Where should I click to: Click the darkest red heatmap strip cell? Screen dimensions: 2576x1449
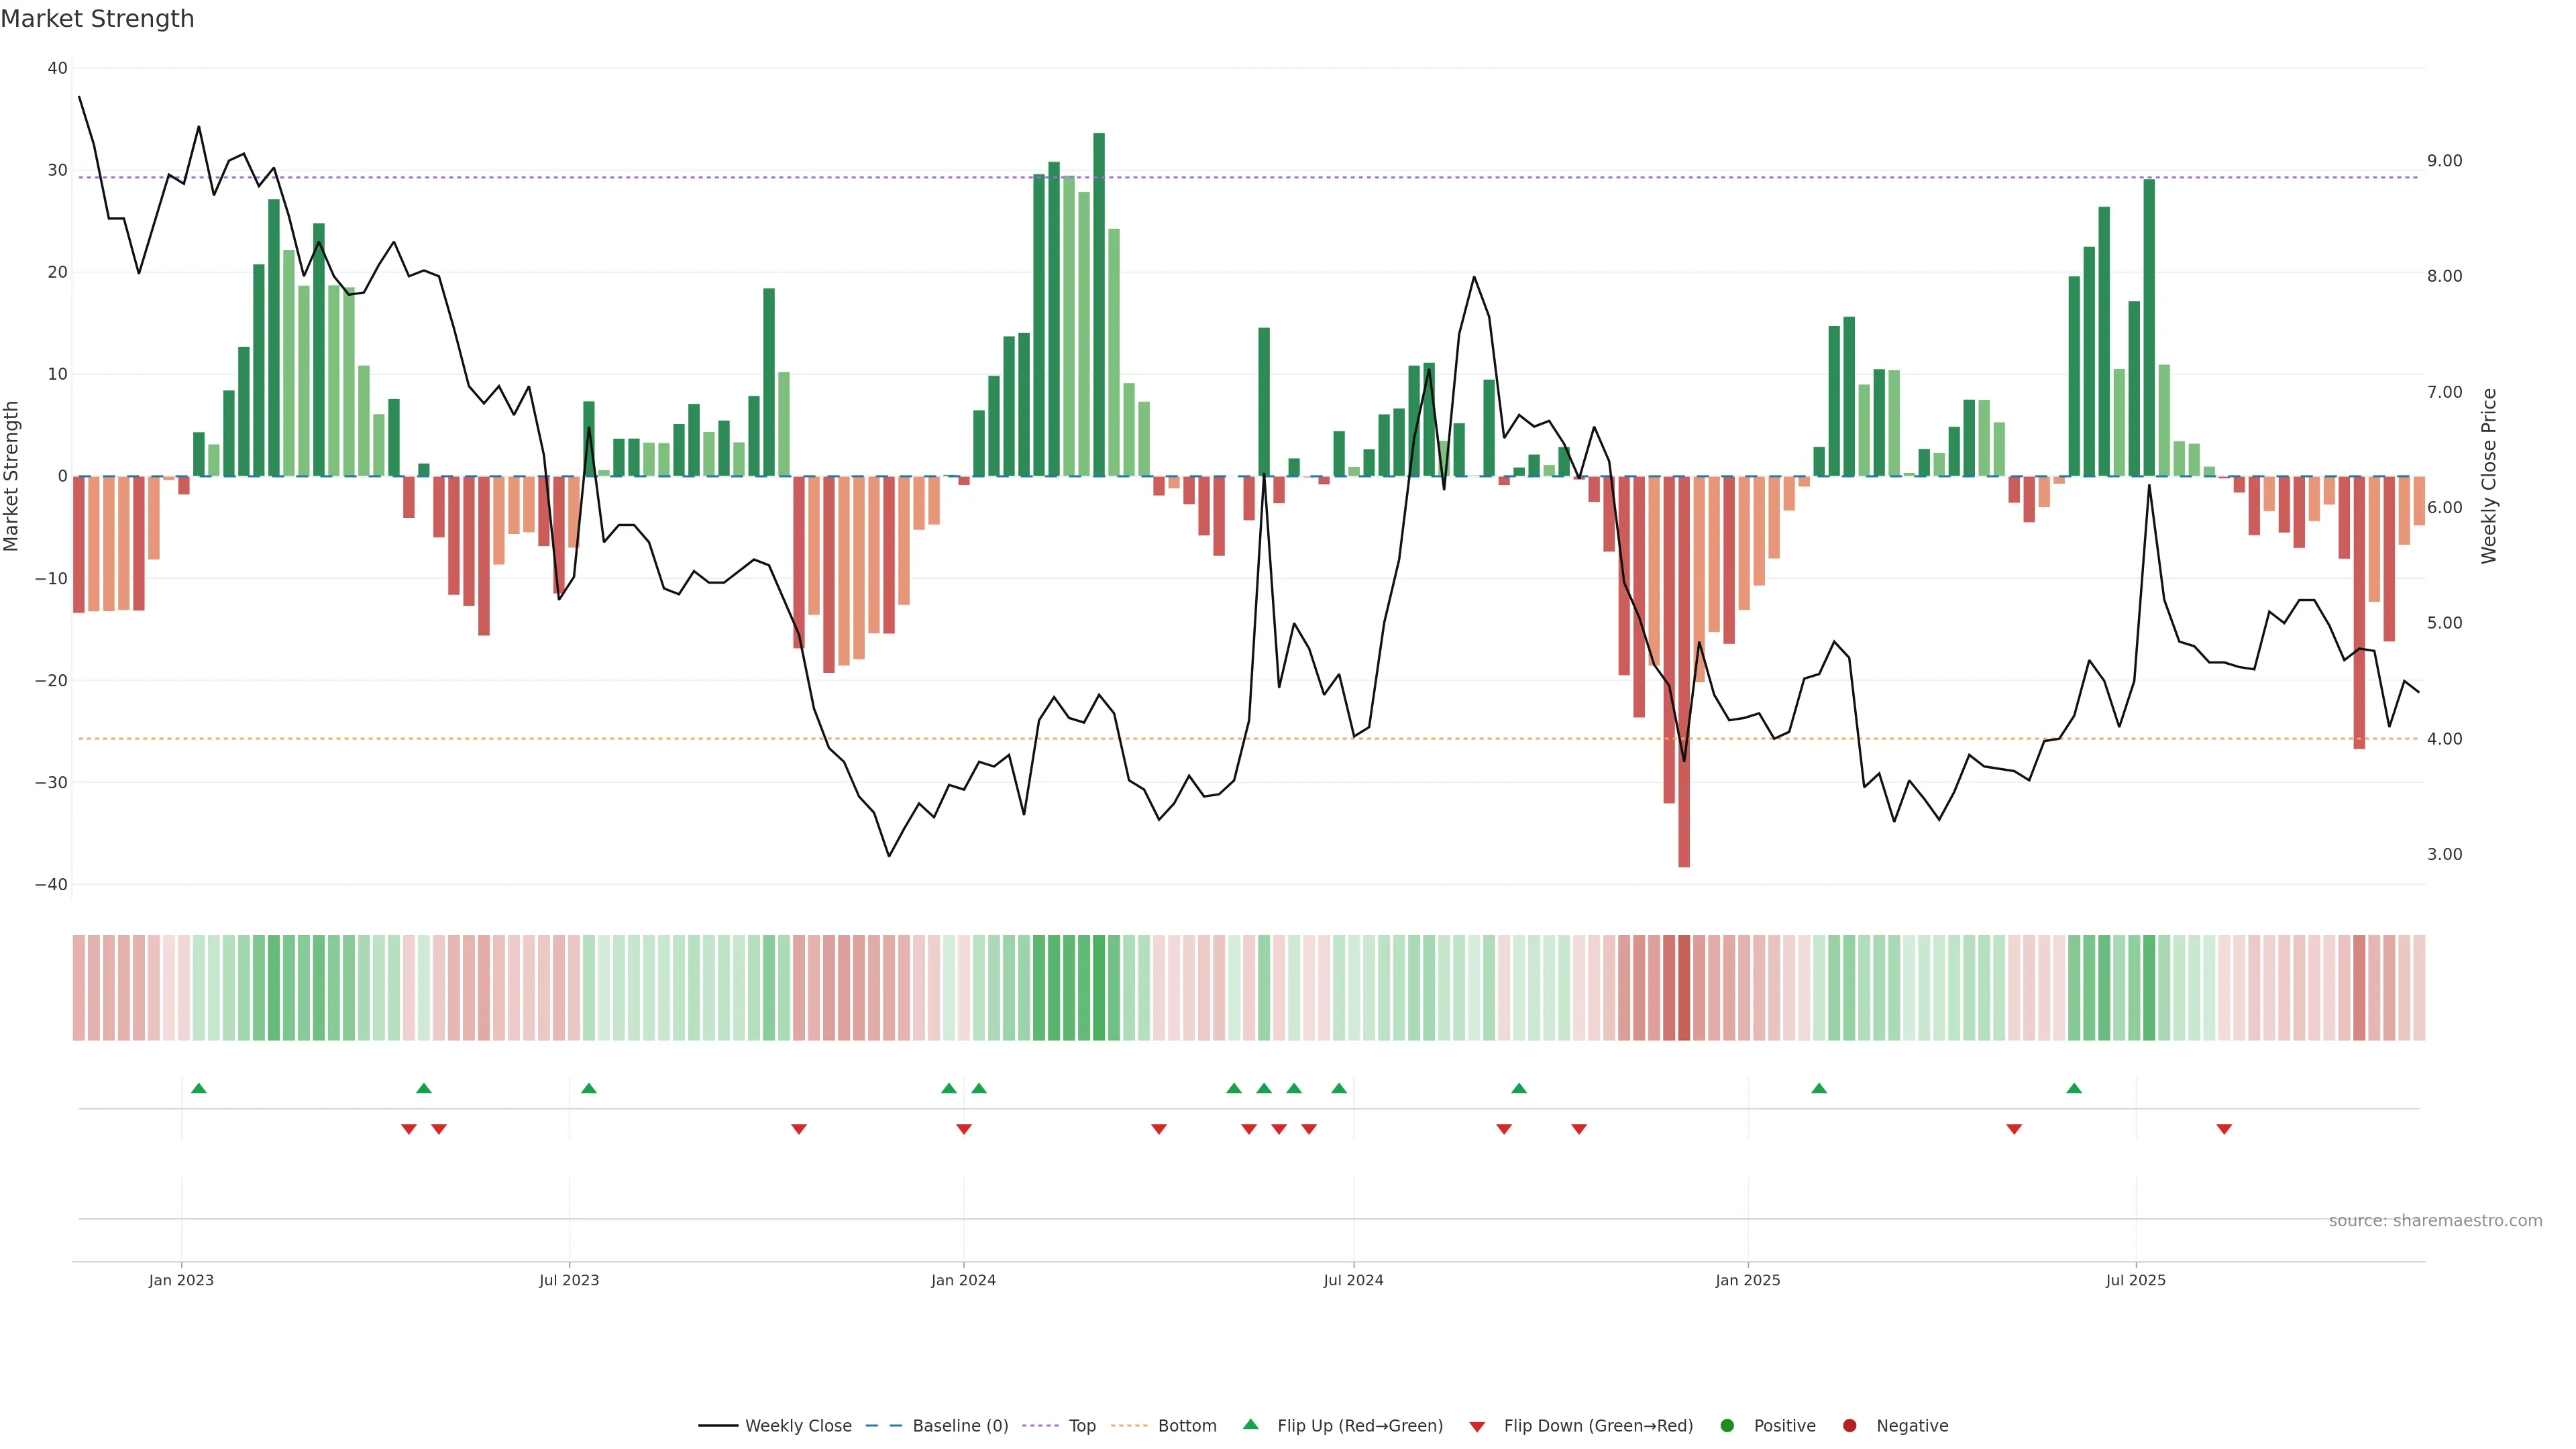(1684, 988)
